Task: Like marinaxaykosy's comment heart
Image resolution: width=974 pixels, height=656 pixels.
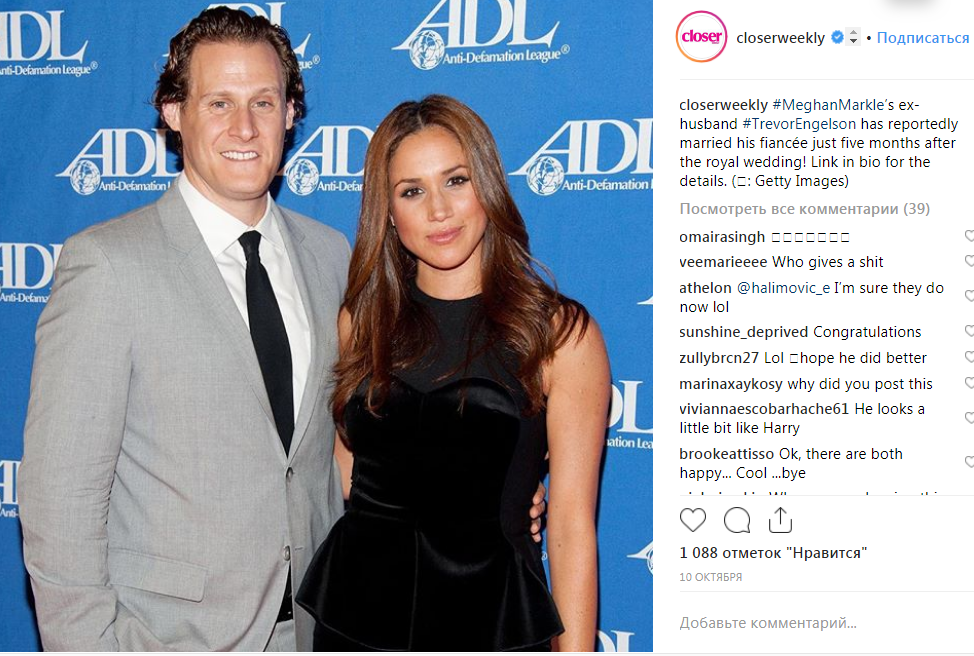Action: tap(969, 383)
